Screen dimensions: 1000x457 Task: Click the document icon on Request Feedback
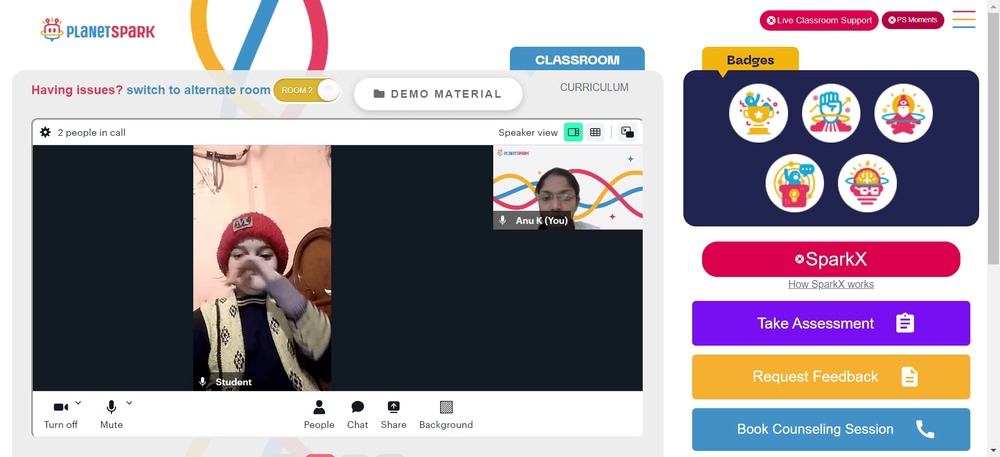coord(909,377)
